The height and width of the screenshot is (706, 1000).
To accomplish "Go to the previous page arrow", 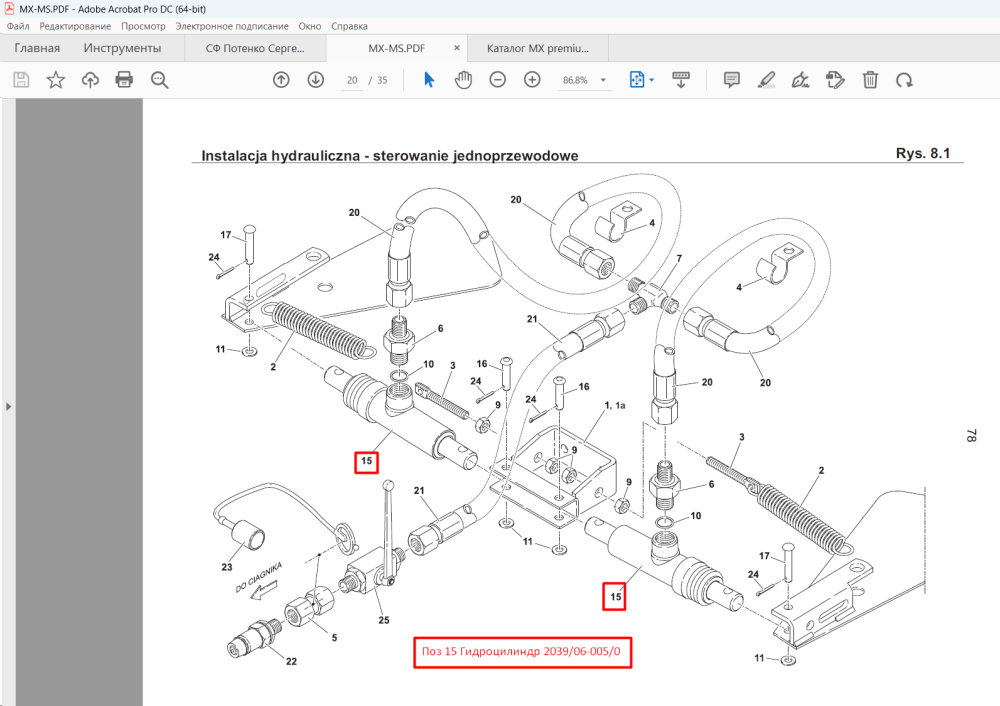I will tap(281, 80).
